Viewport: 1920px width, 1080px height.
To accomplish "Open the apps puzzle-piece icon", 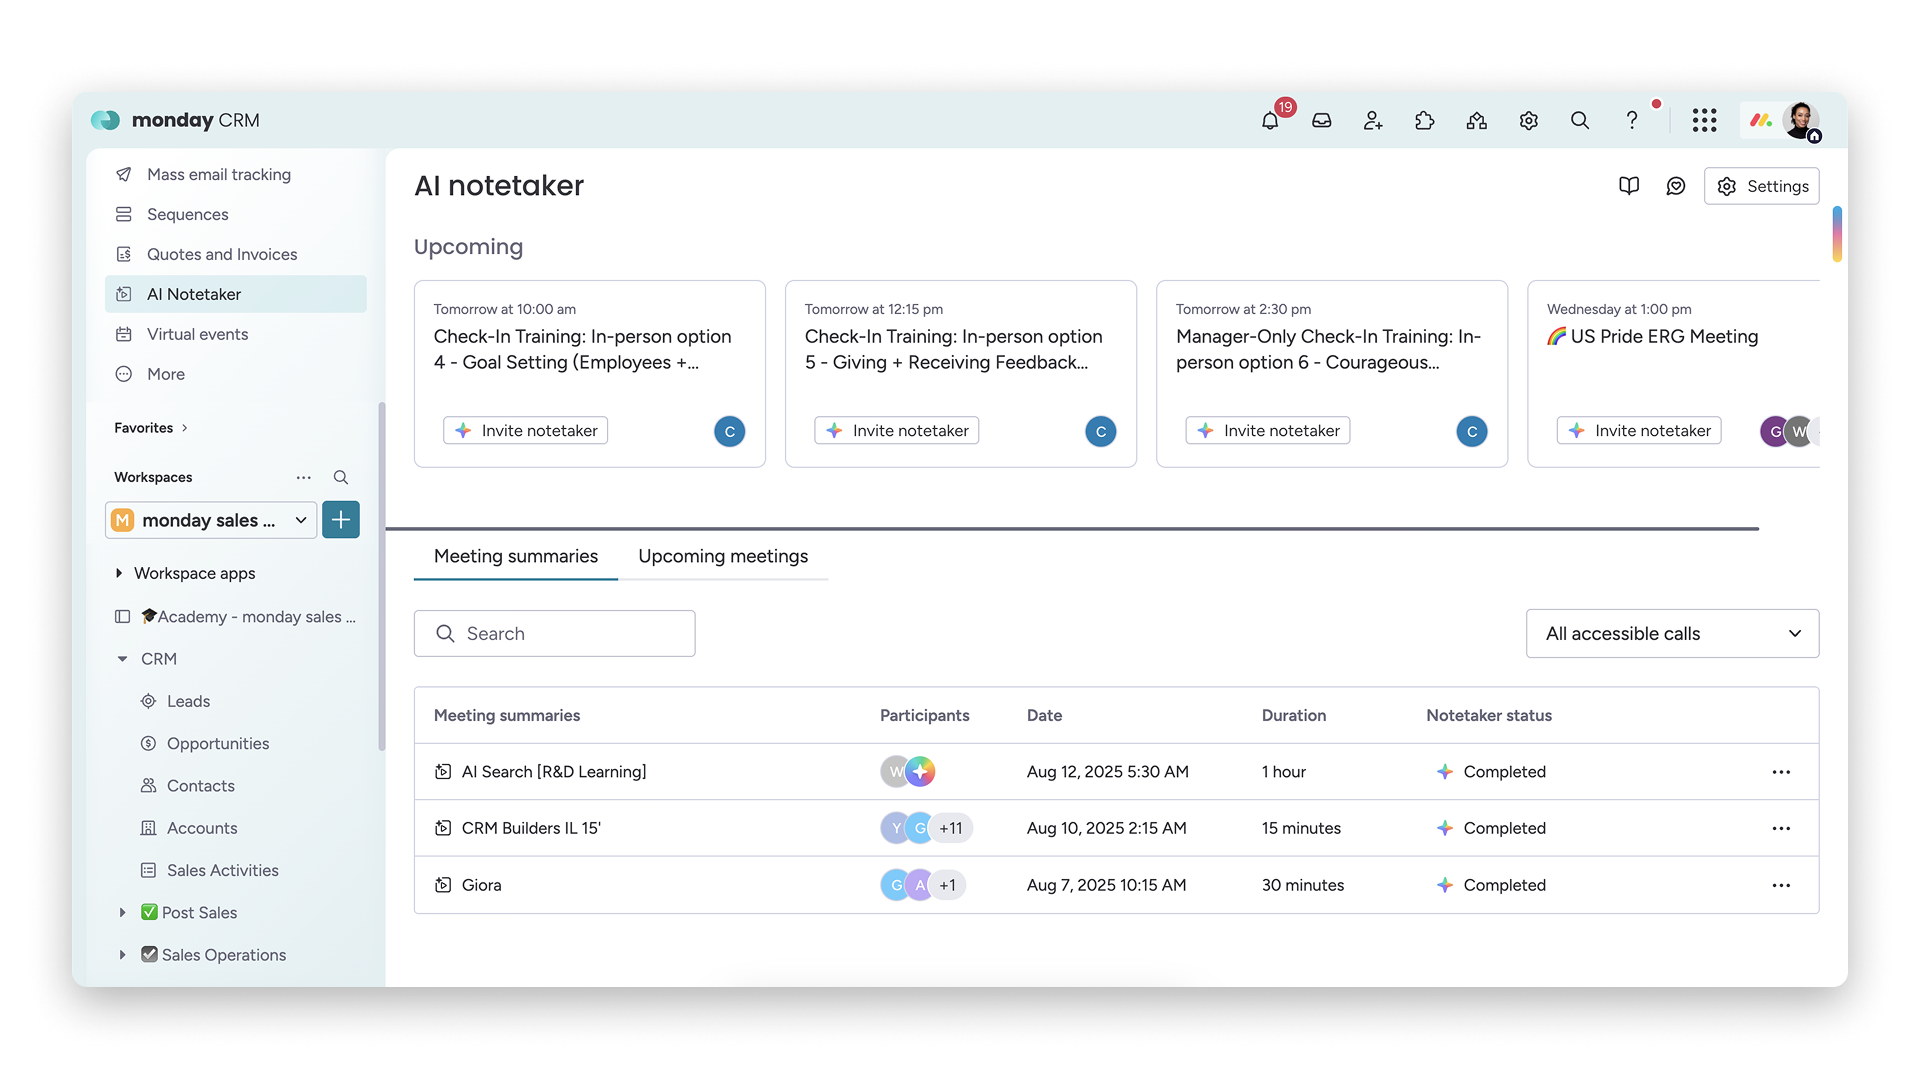I will point(1425,121).
